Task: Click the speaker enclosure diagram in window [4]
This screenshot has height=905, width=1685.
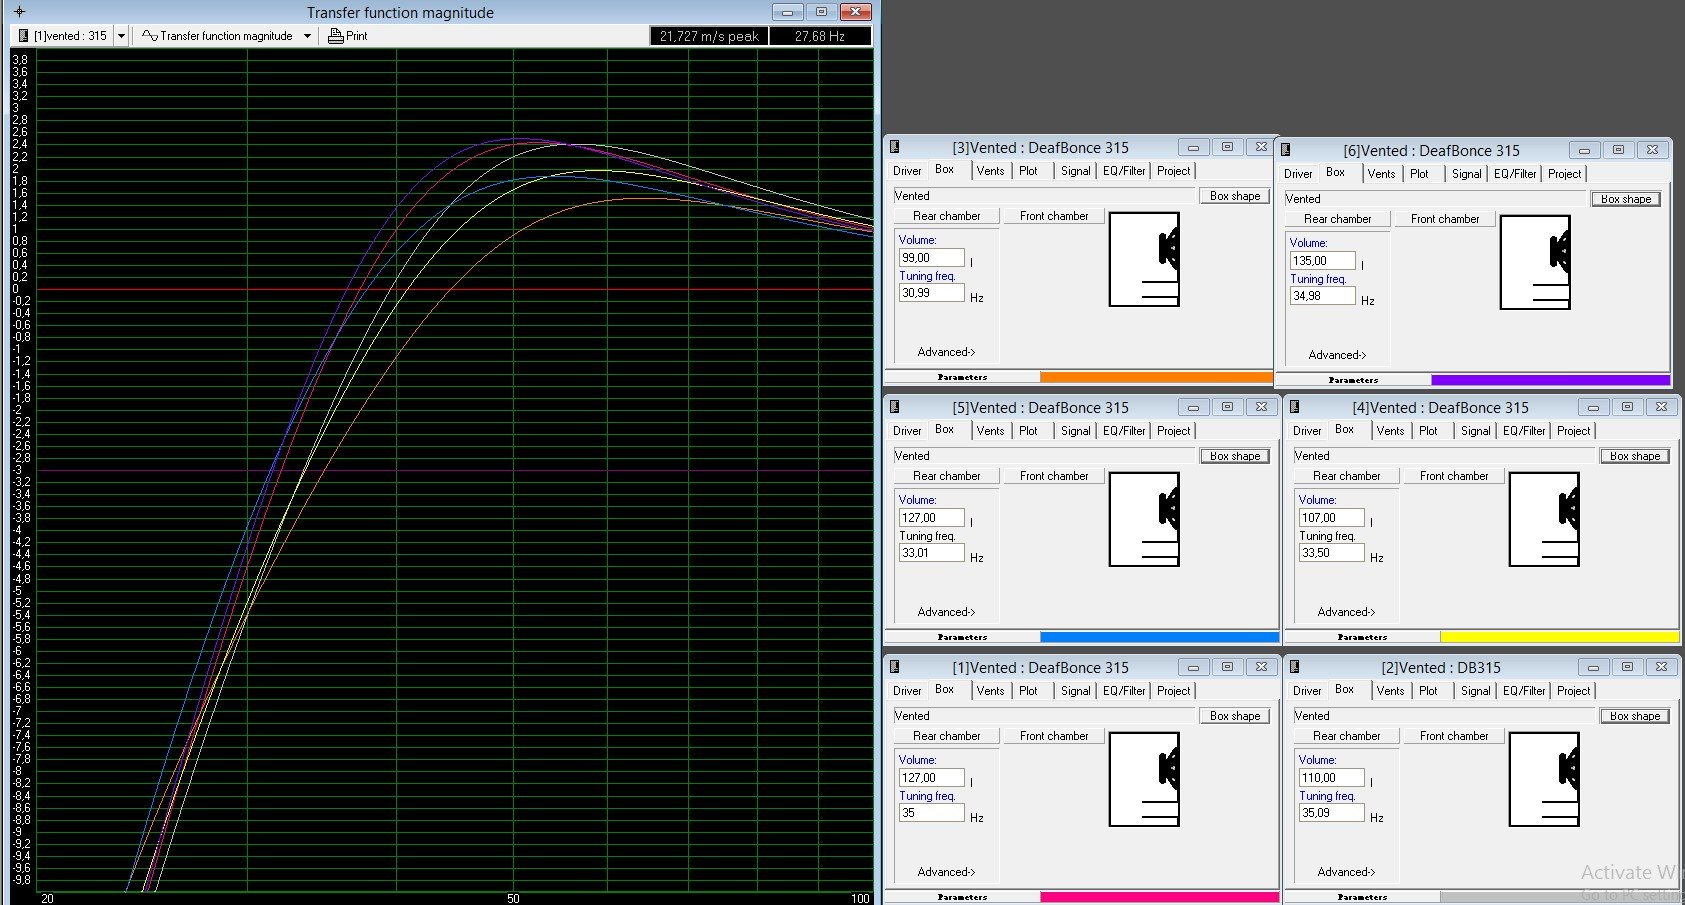Action: tap(1543, 519)
